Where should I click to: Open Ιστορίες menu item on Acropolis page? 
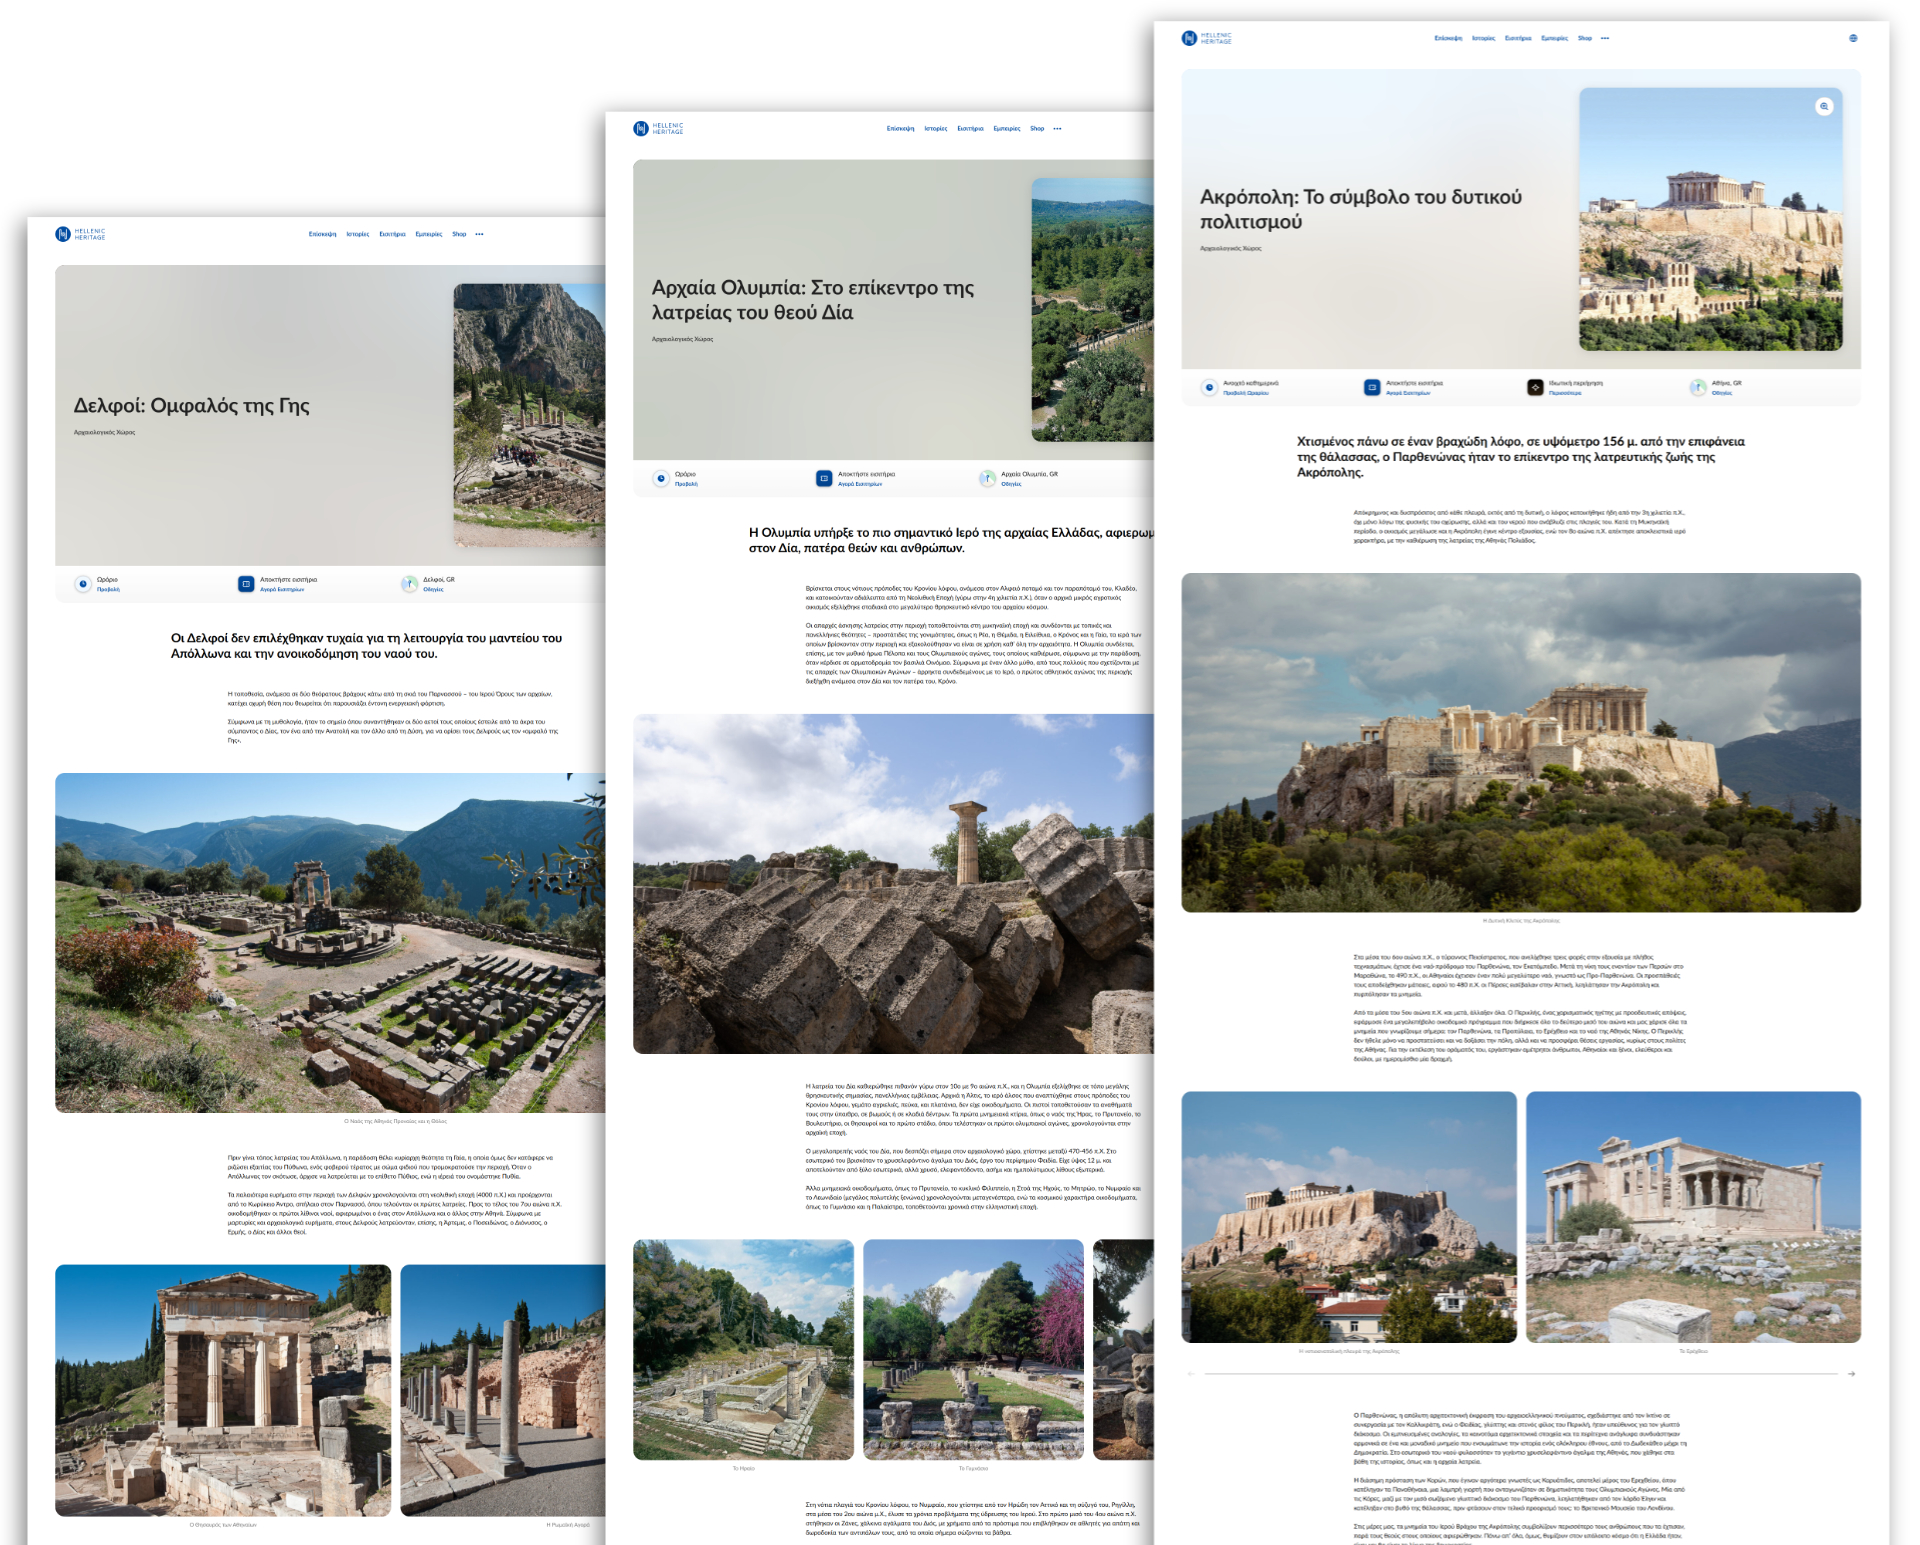click(x=1483, y=38)
